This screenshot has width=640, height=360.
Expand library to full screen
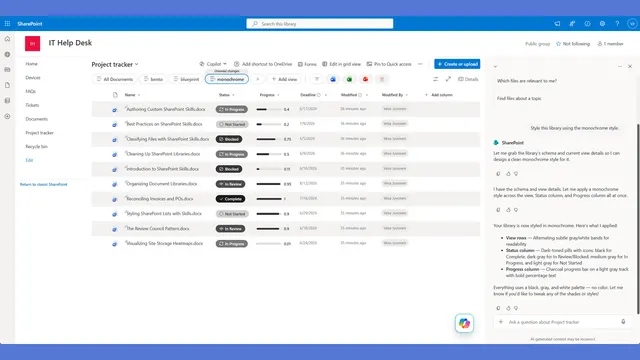[448, 79]
